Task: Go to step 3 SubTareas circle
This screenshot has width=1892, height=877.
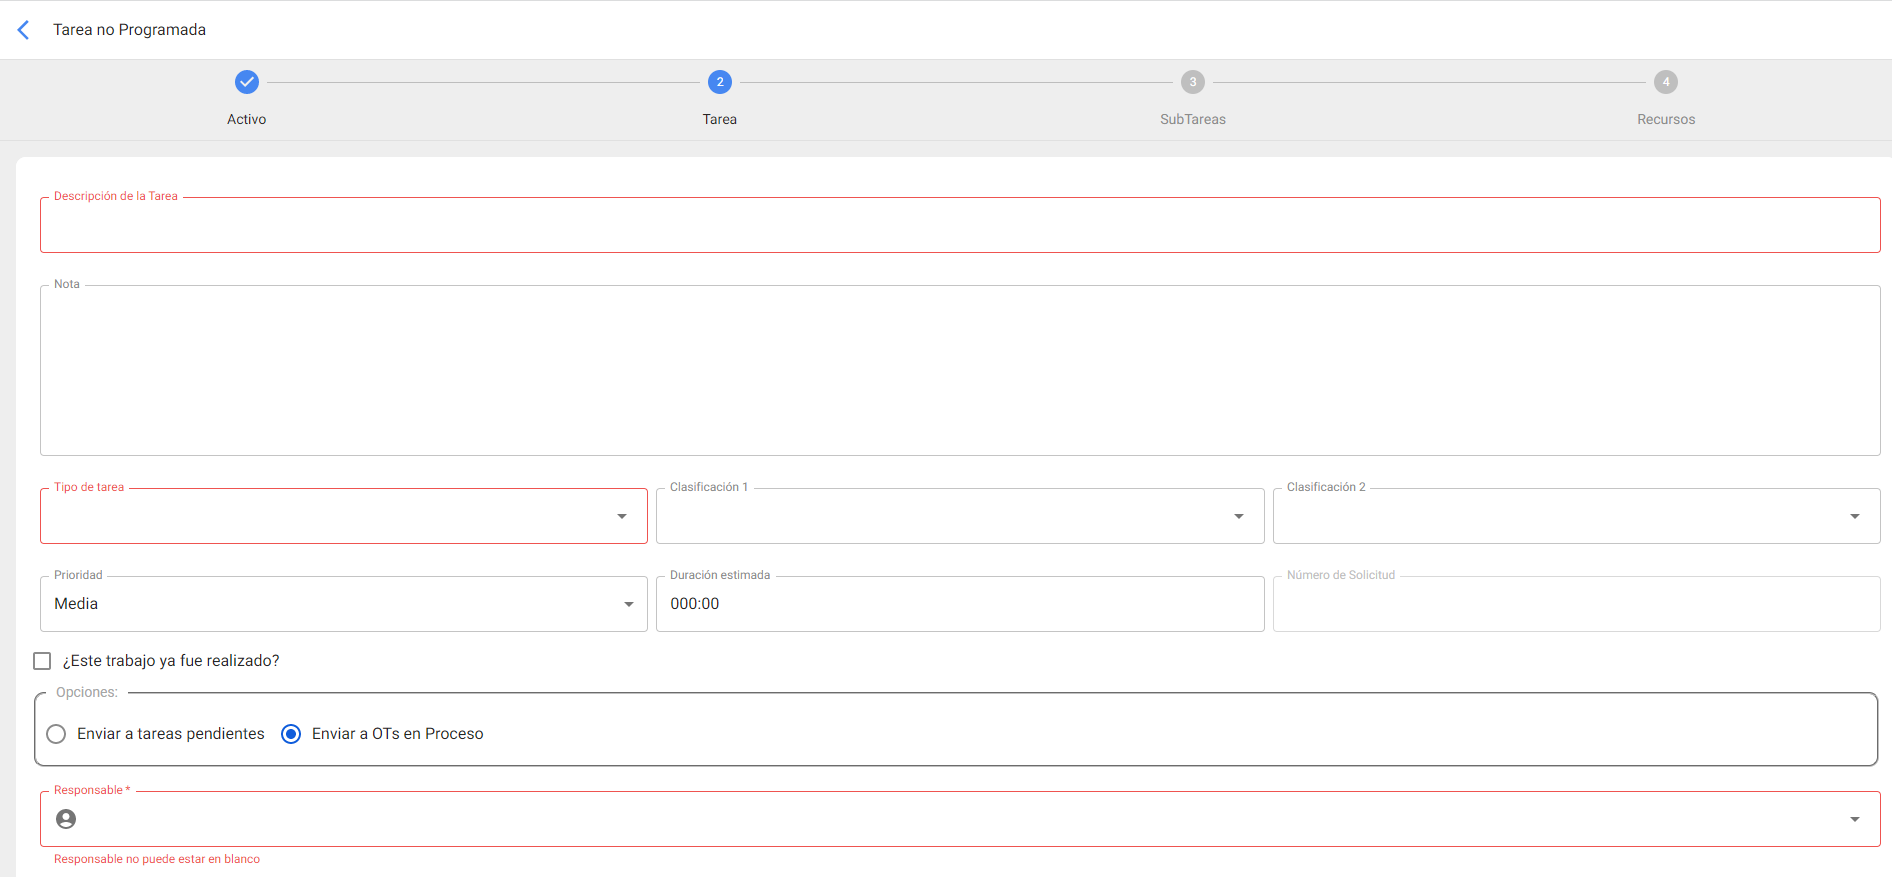Action: [x=1193, y=82]
